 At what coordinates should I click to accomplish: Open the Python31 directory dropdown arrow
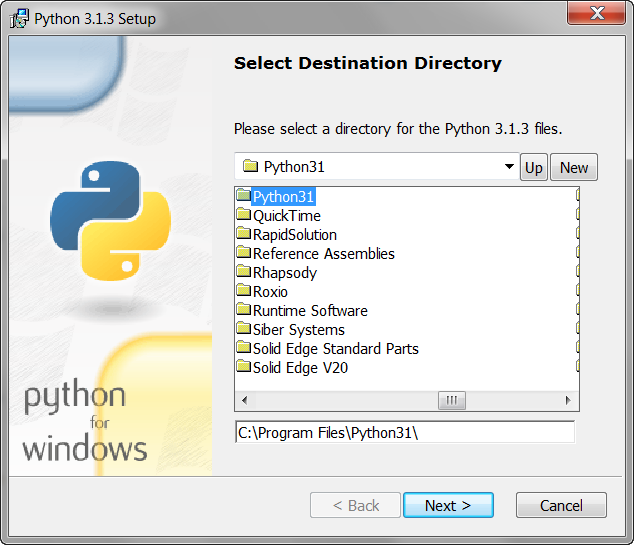point(509,167)
